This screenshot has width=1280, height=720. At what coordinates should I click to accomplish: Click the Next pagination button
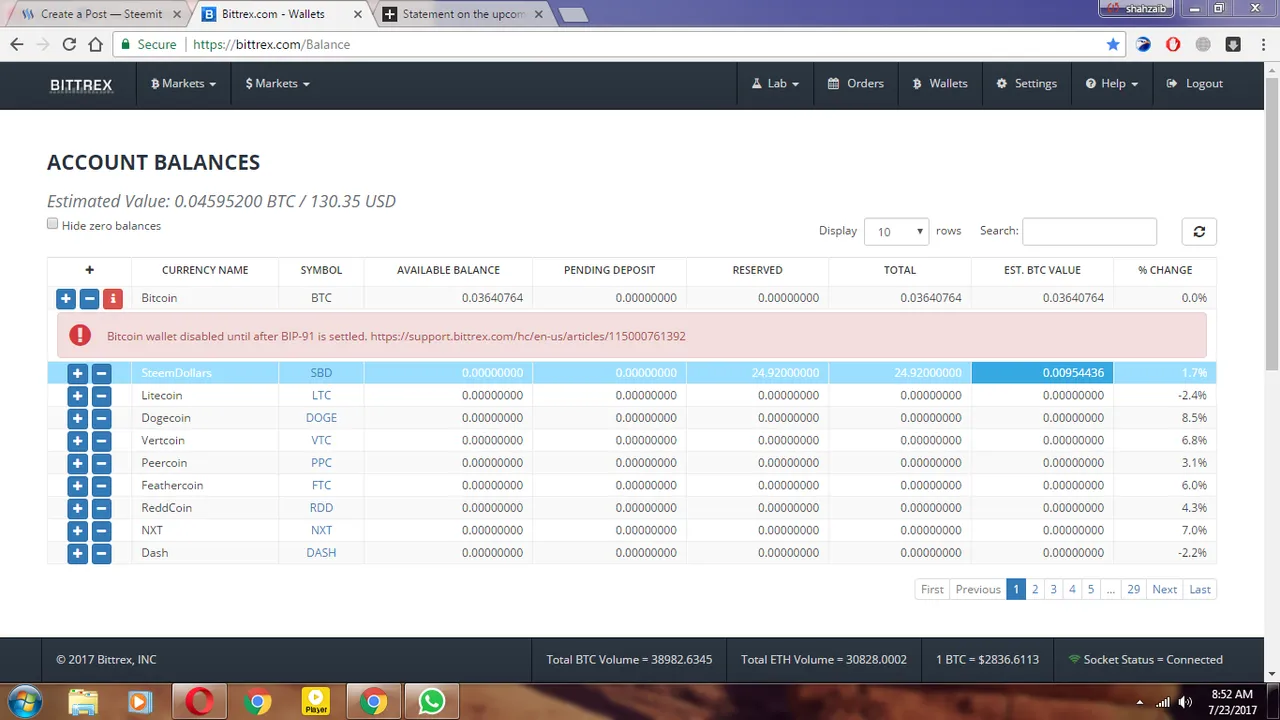point(1164,590)
